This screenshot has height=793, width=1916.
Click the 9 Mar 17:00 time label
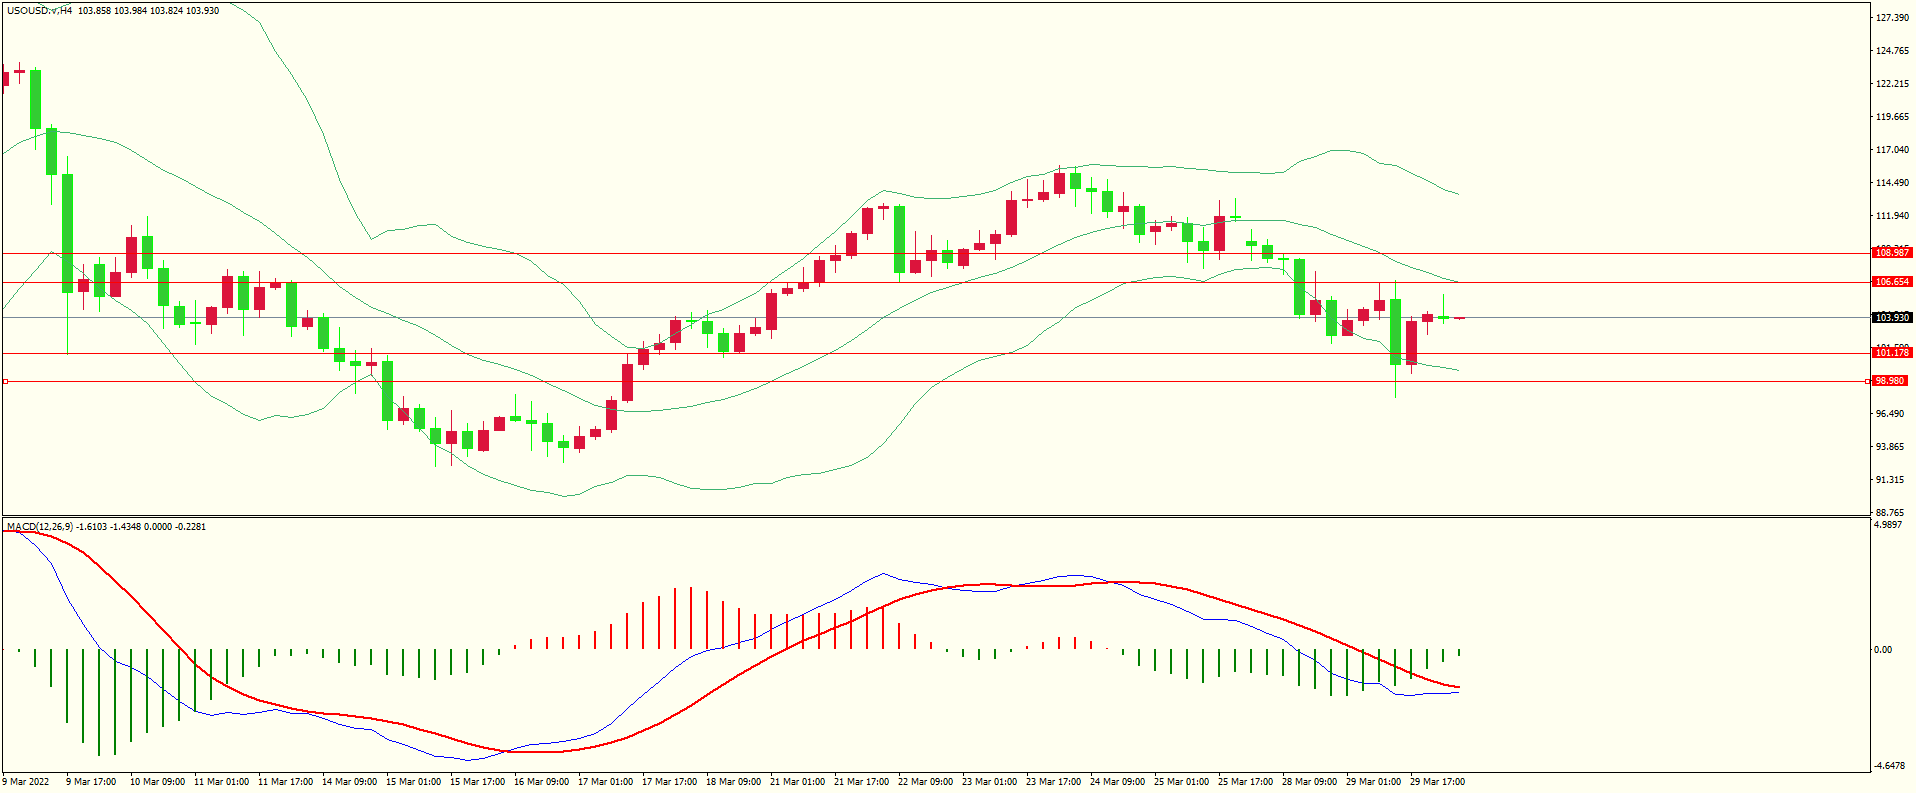[91, 782]
